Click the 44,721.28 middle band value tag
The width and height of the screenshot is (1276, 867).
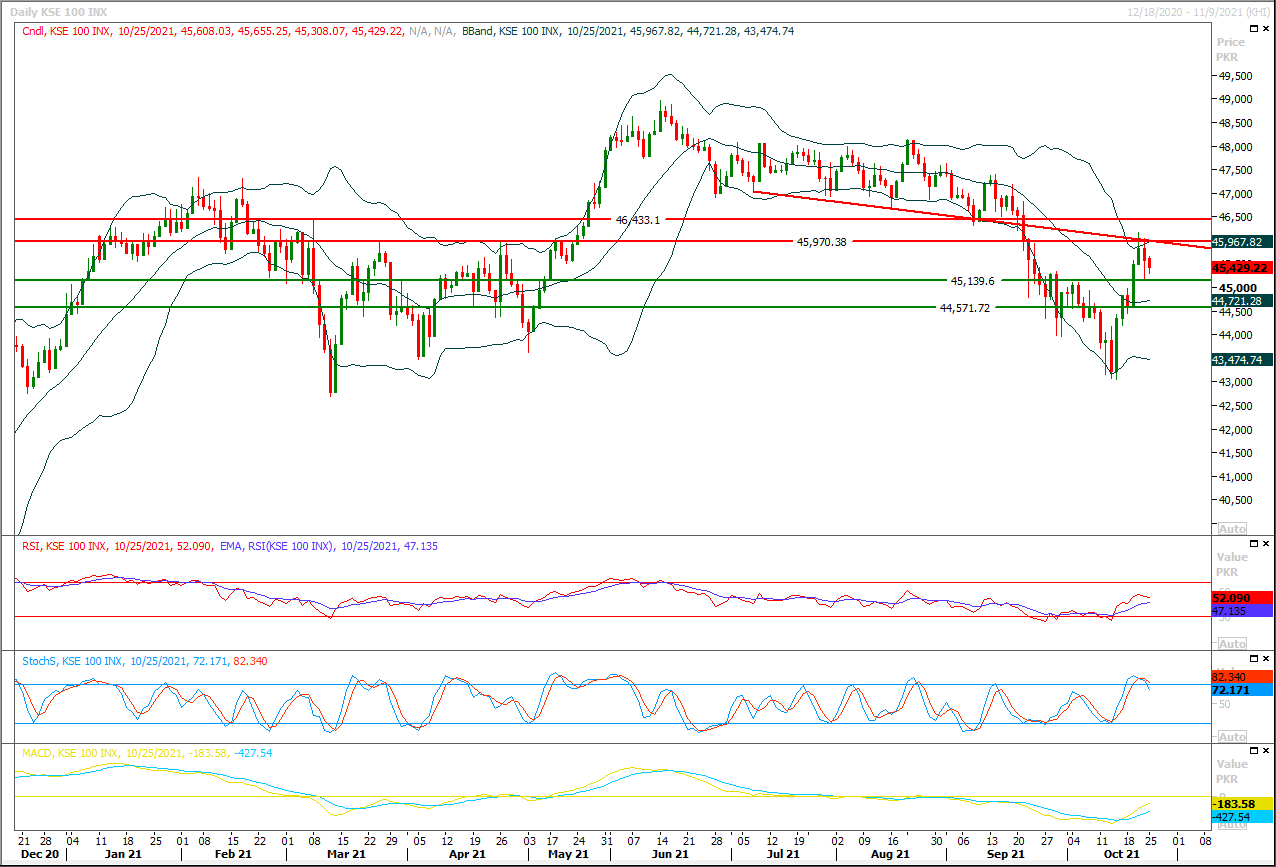(x=1241, y=300)
